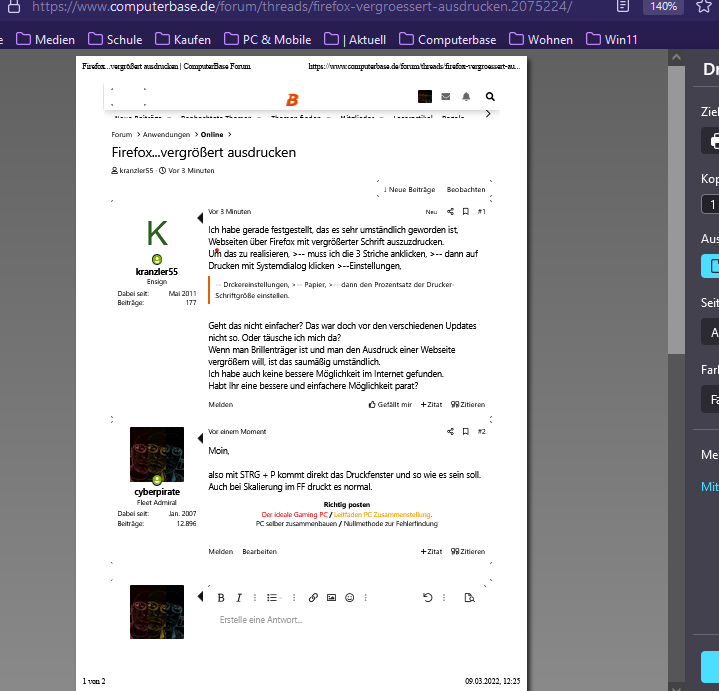Open the messages envelope icon
The image size is (719, 691).
pos(445,96)
